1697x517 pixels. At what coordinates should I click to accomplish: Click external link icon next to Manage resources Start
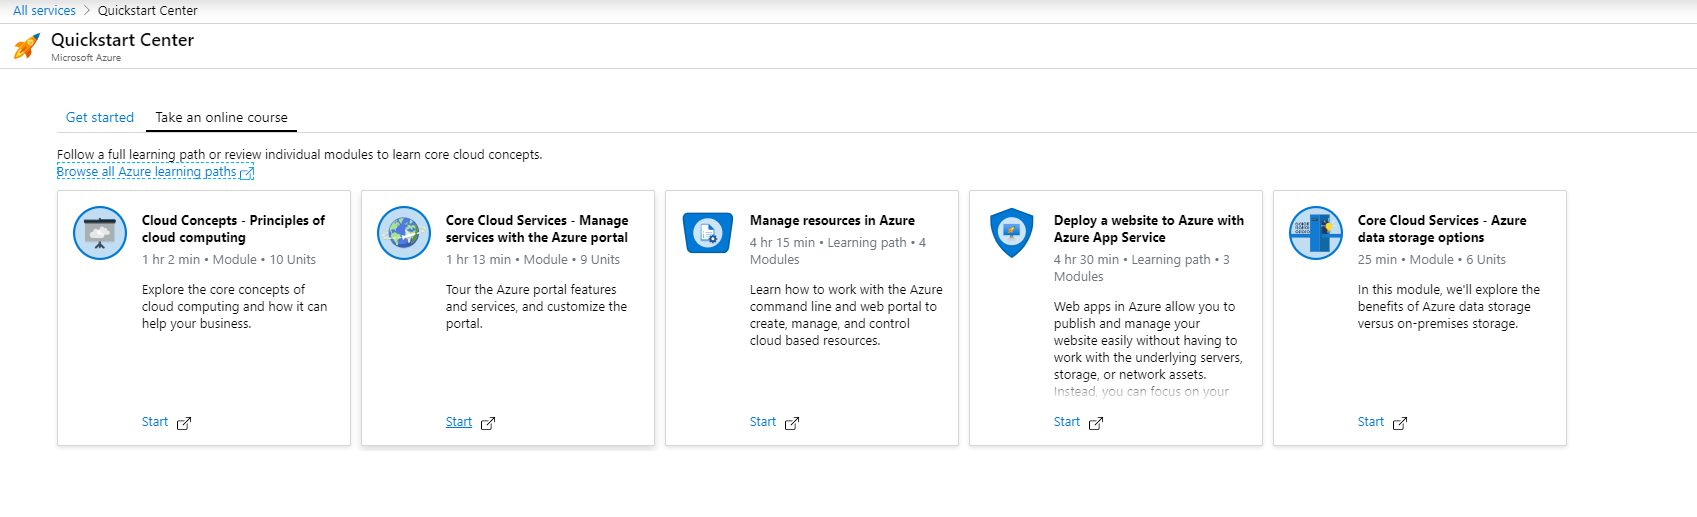792,423
